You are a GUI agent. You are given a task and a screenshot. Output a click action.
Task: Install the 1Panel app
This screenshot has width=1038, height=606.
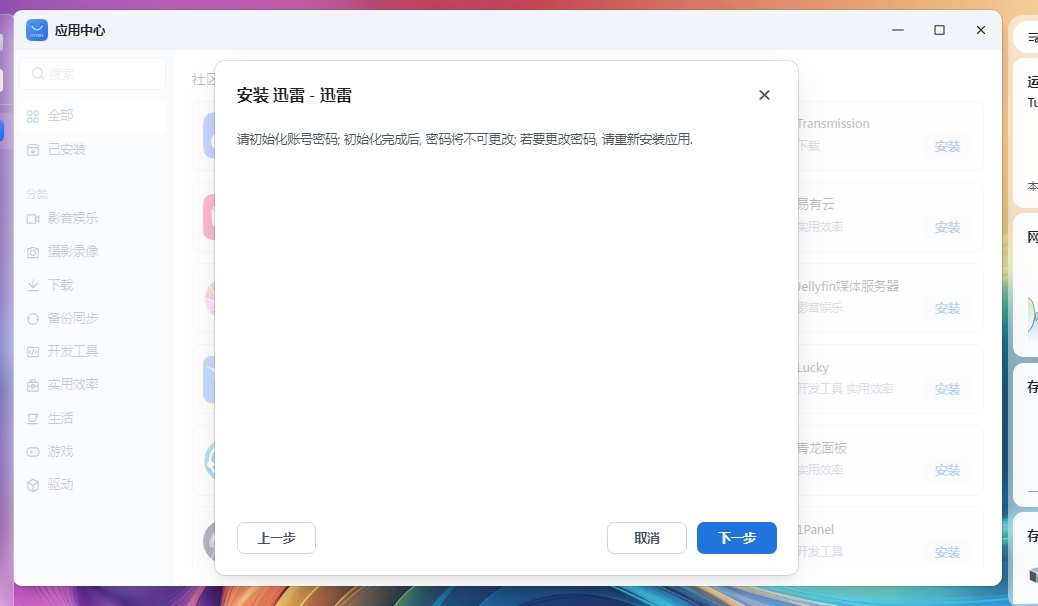coord(947,552)
